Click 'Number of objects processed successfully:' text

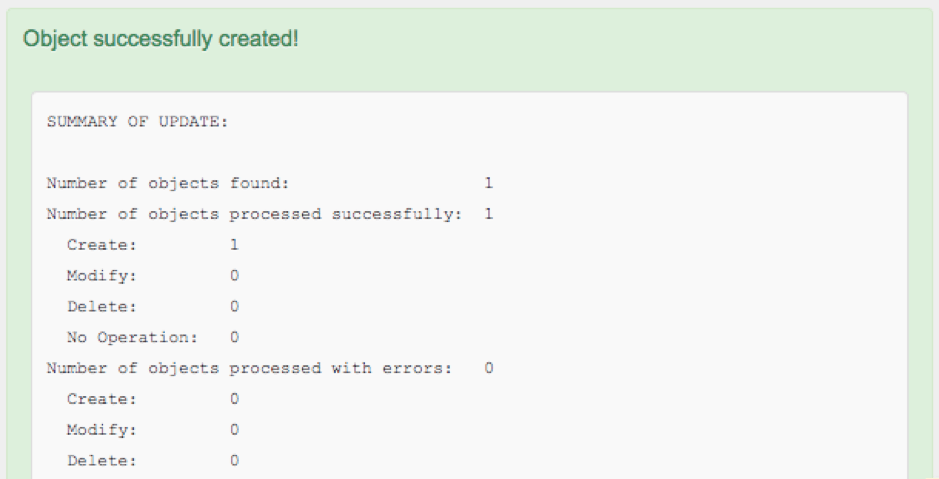(254, 214)
